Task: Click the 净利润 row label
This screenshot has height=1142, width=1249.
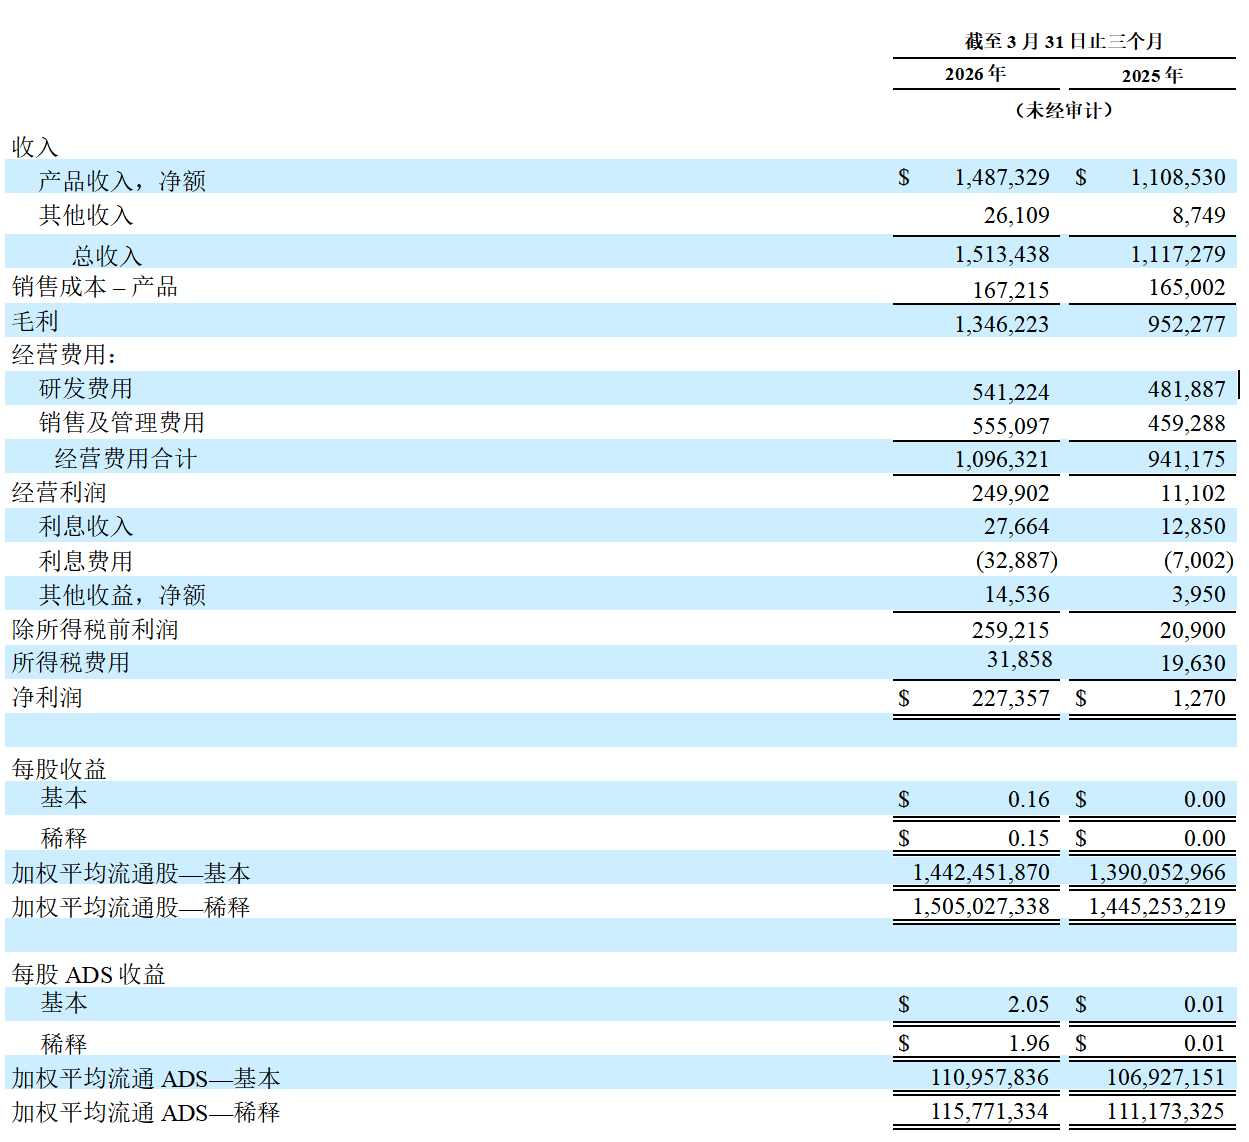Action: 47,697
